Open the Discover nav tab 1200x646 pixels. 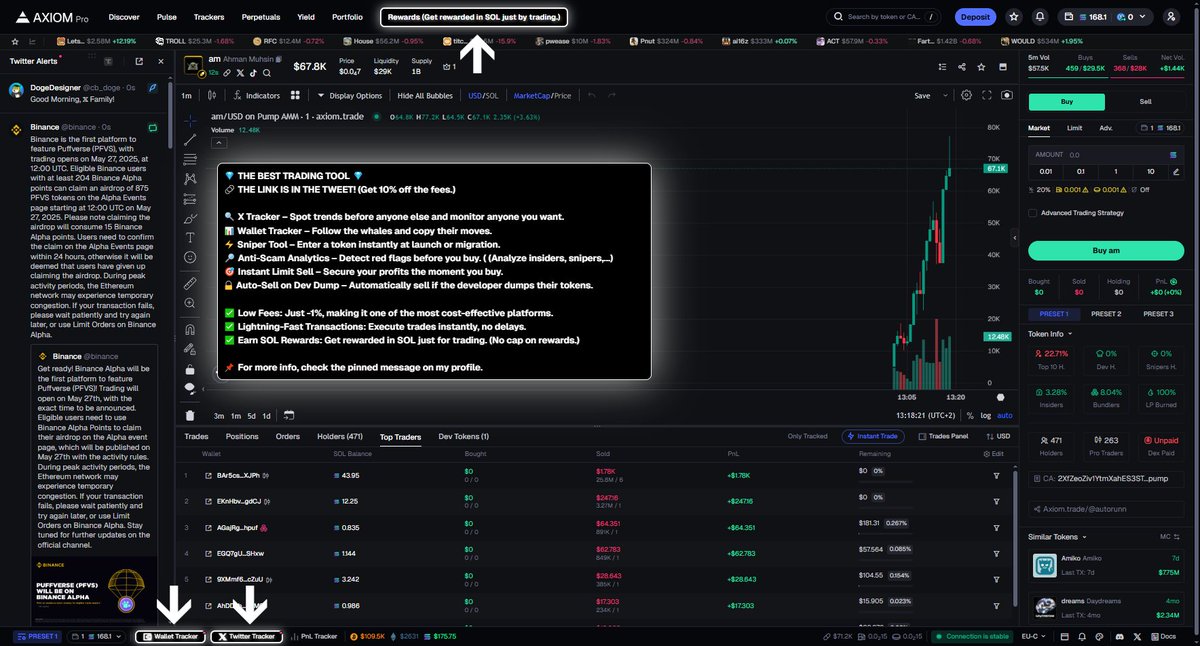124,17
